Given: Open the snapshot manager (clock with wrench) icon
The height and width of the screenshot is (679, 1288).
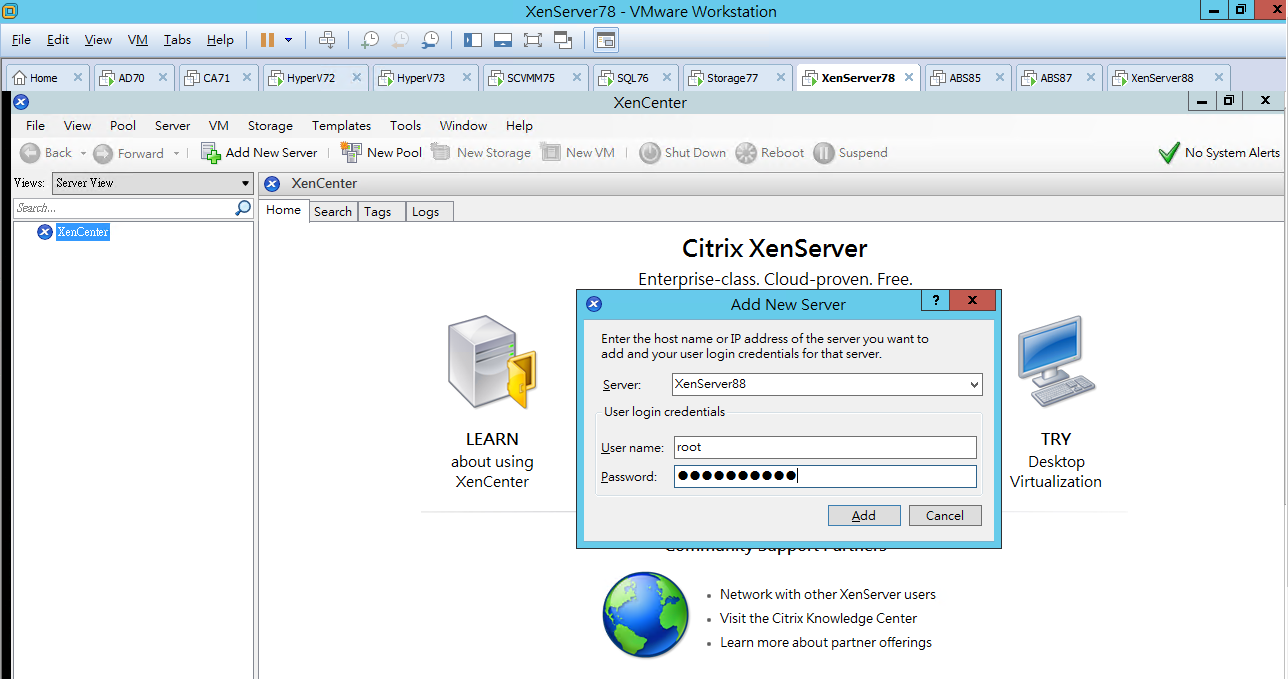Looking at the screenshot, I should pyautogui.click(x=430, y=40).
